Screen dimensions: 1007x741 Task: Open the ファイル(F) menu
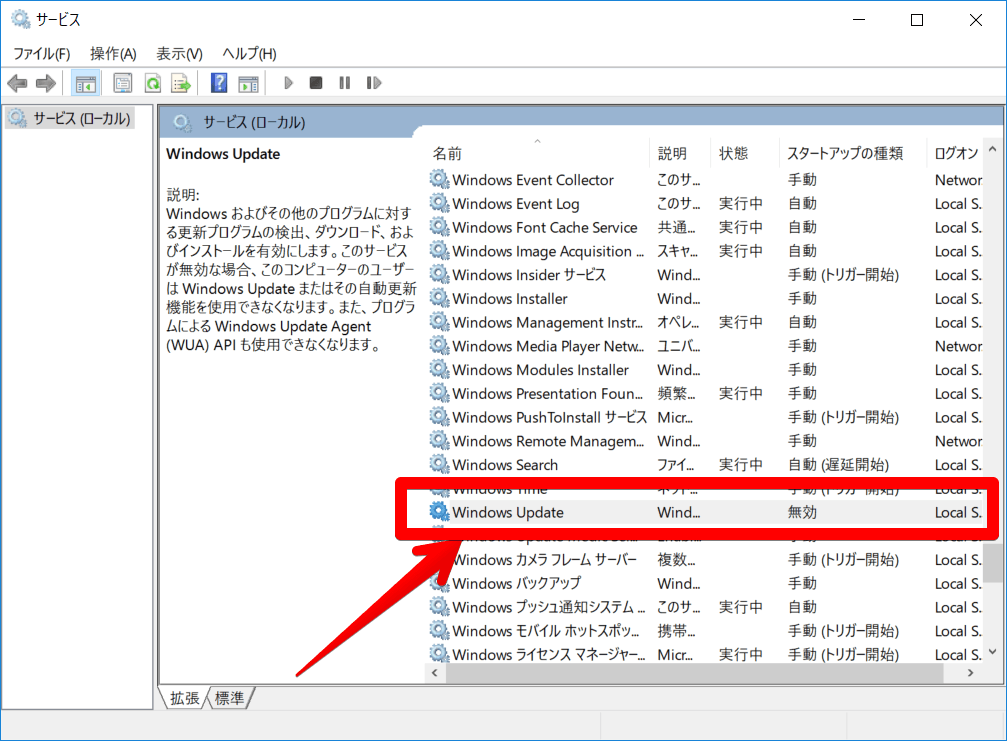[x=41, y=53]
